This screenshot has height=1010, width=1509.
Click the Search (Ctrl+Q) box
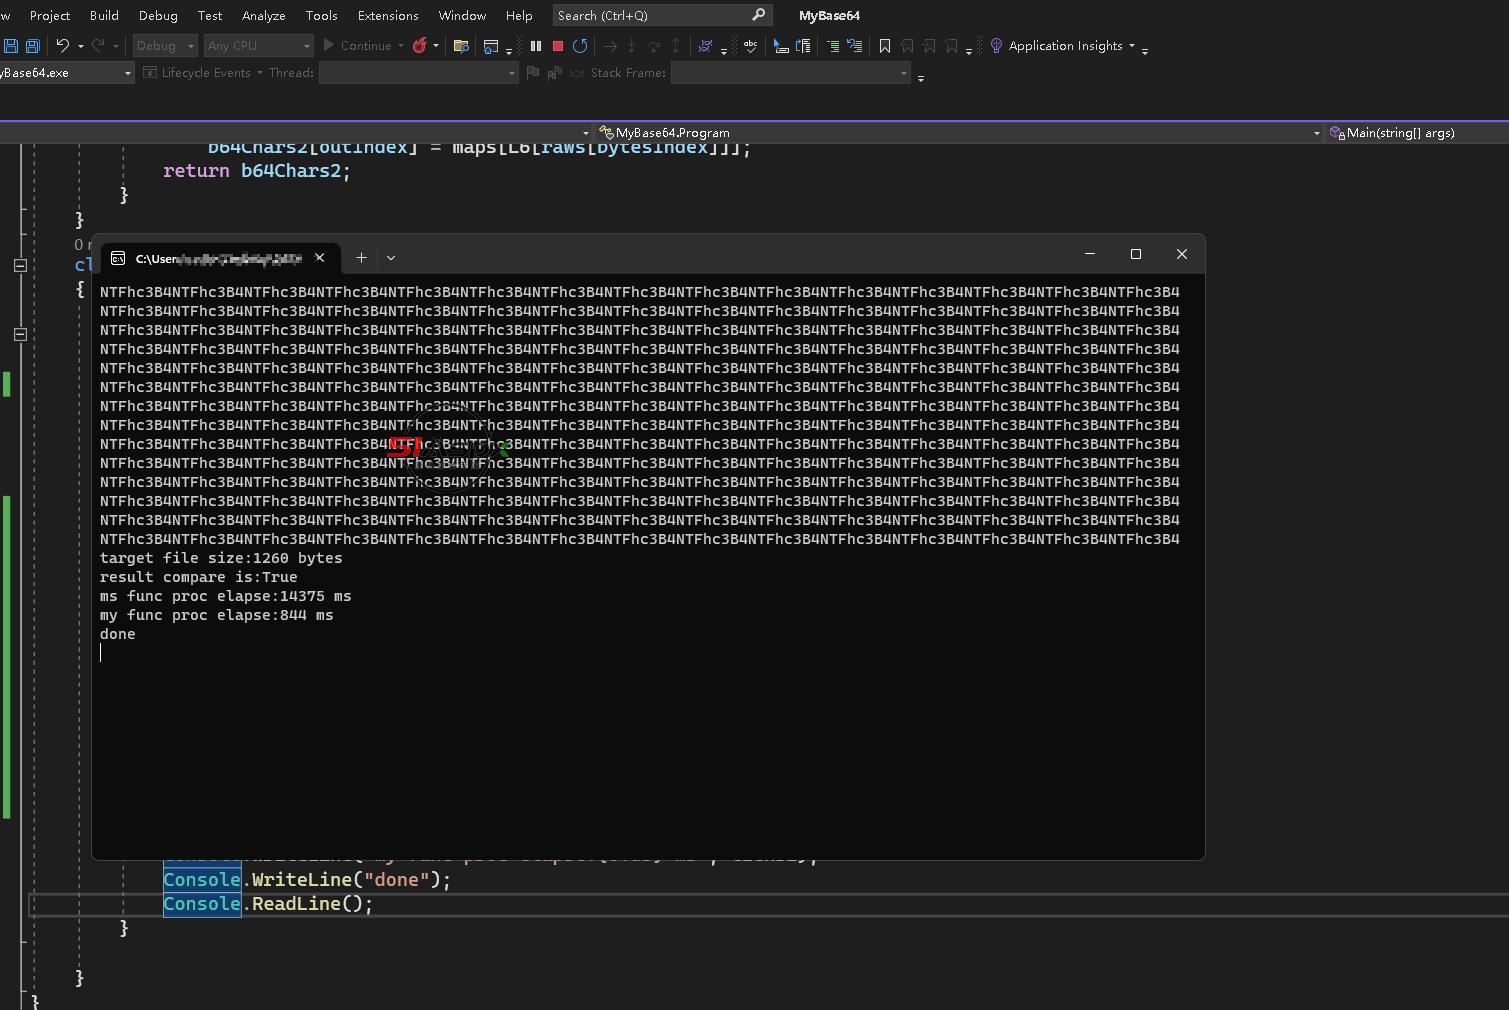click(650, 15)
